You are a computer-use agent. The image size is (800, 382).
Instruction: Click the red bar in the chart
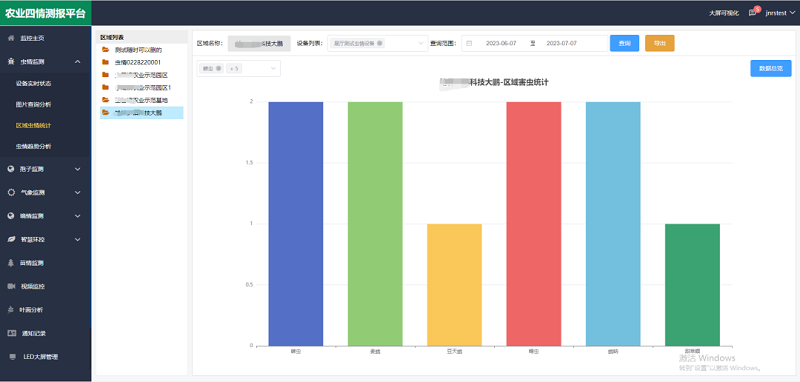tap(534, 223)
